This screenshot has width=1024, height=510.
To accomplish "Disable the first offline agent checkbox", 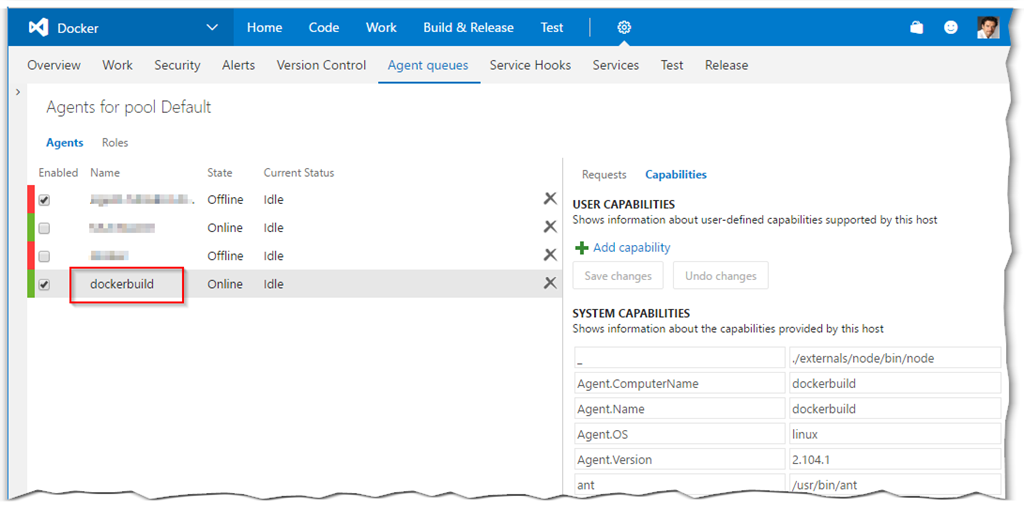I will pyautogui.click(x=44, y=200).
